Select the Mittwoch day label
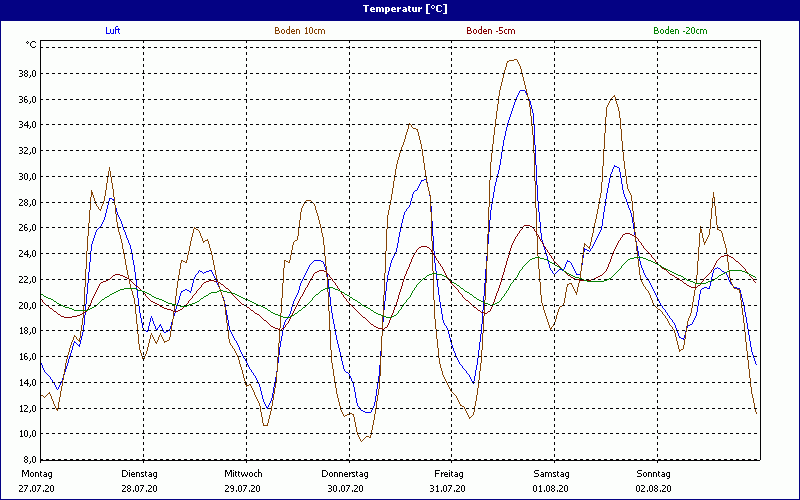 (x=243, y=473)
